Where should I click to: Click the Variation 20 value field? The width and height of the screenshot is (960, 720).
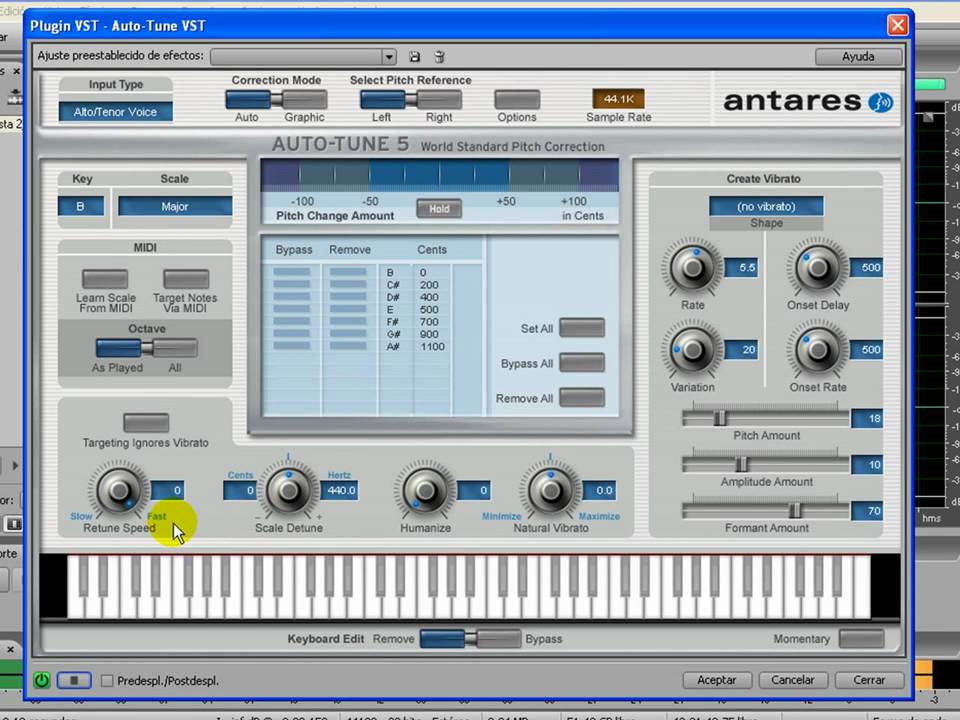[741, 350]
